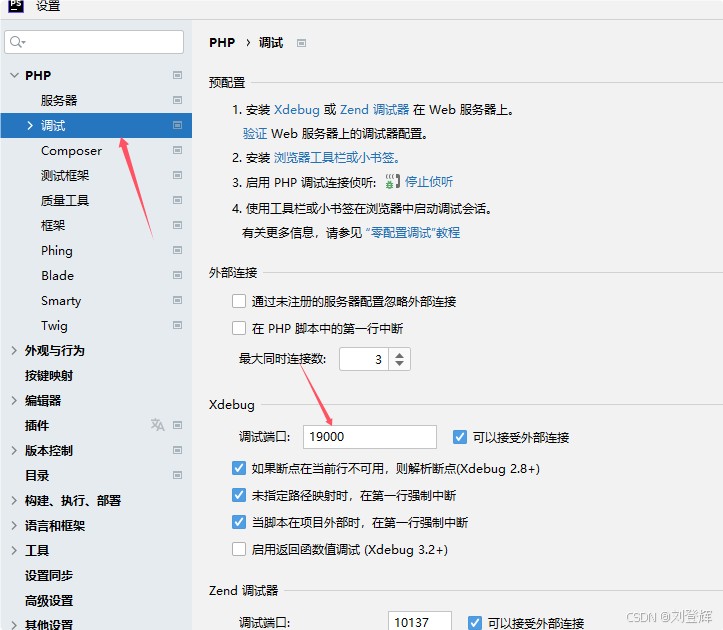
Task: Collapse the PHP tree node
Action: pyautogui.click(x=14, y=75)
